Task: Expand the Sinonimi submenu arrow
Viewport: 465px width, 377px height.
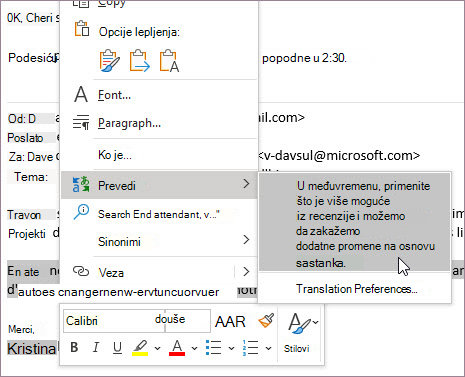Action: pyautogui.click(x=246, y=240)
